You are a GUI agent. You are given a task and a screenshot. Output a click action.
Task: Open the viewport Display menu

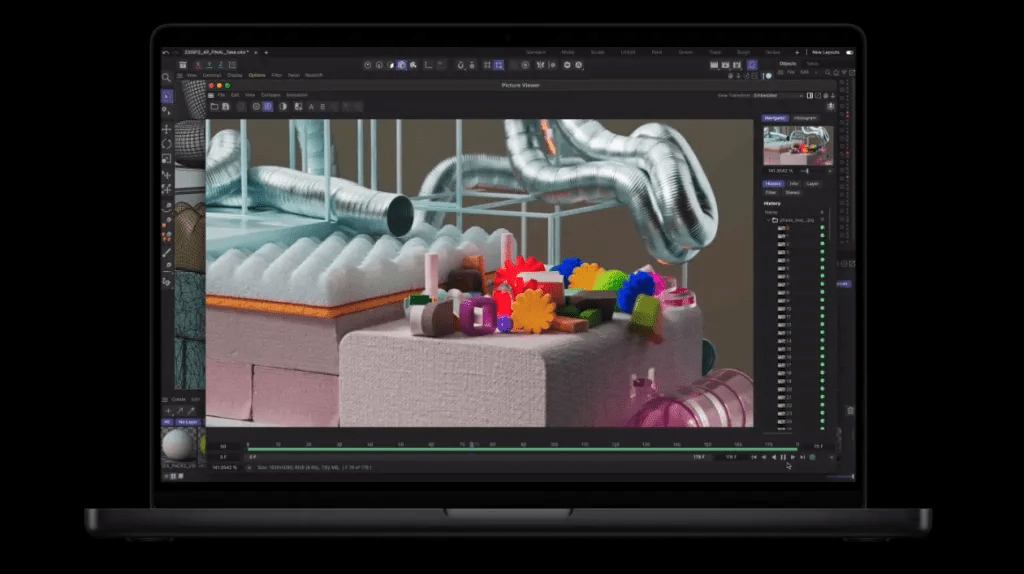234,75
